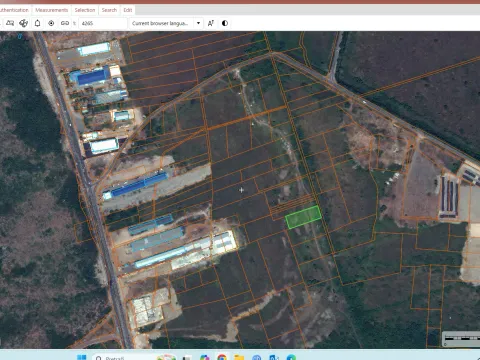Screen dimensions: 480x360
Task: Click the 3D globe view icon
Action: (23, 23)
